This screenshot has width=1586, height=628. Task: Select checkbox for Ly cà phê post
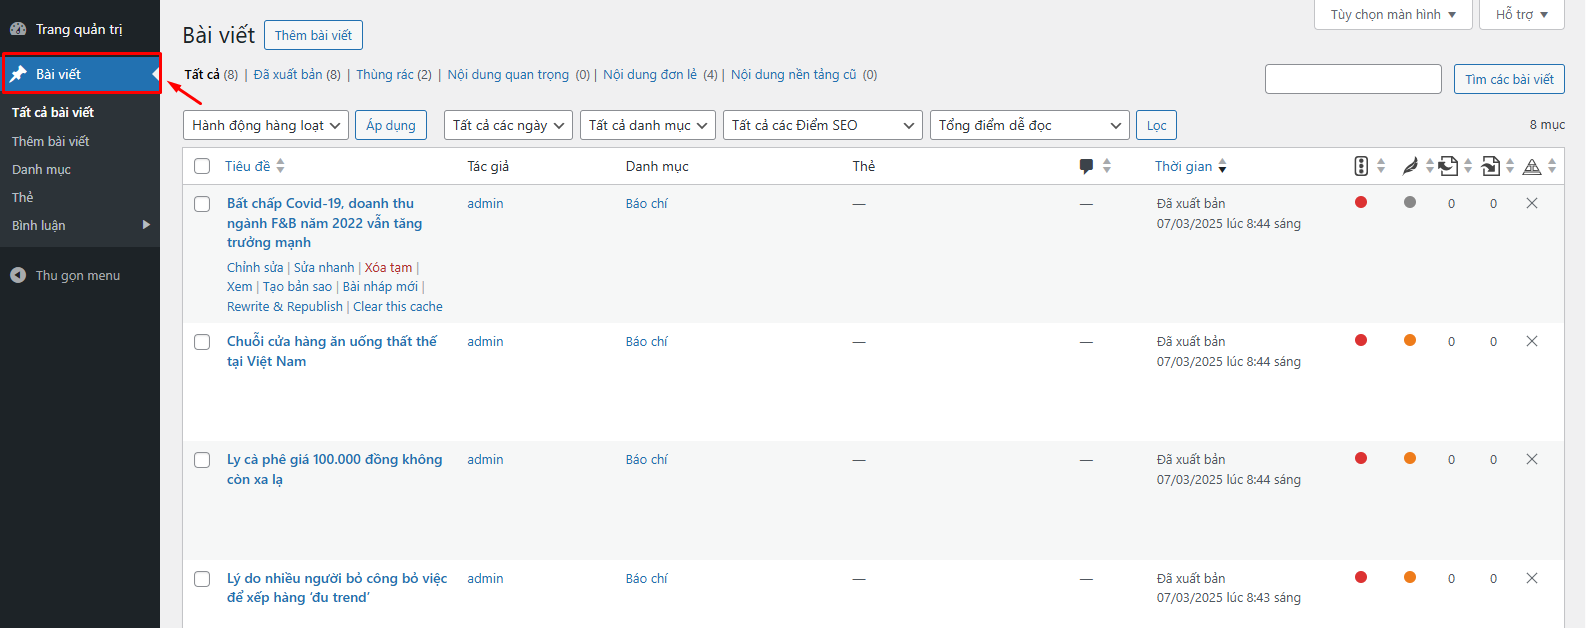(202, 460)
